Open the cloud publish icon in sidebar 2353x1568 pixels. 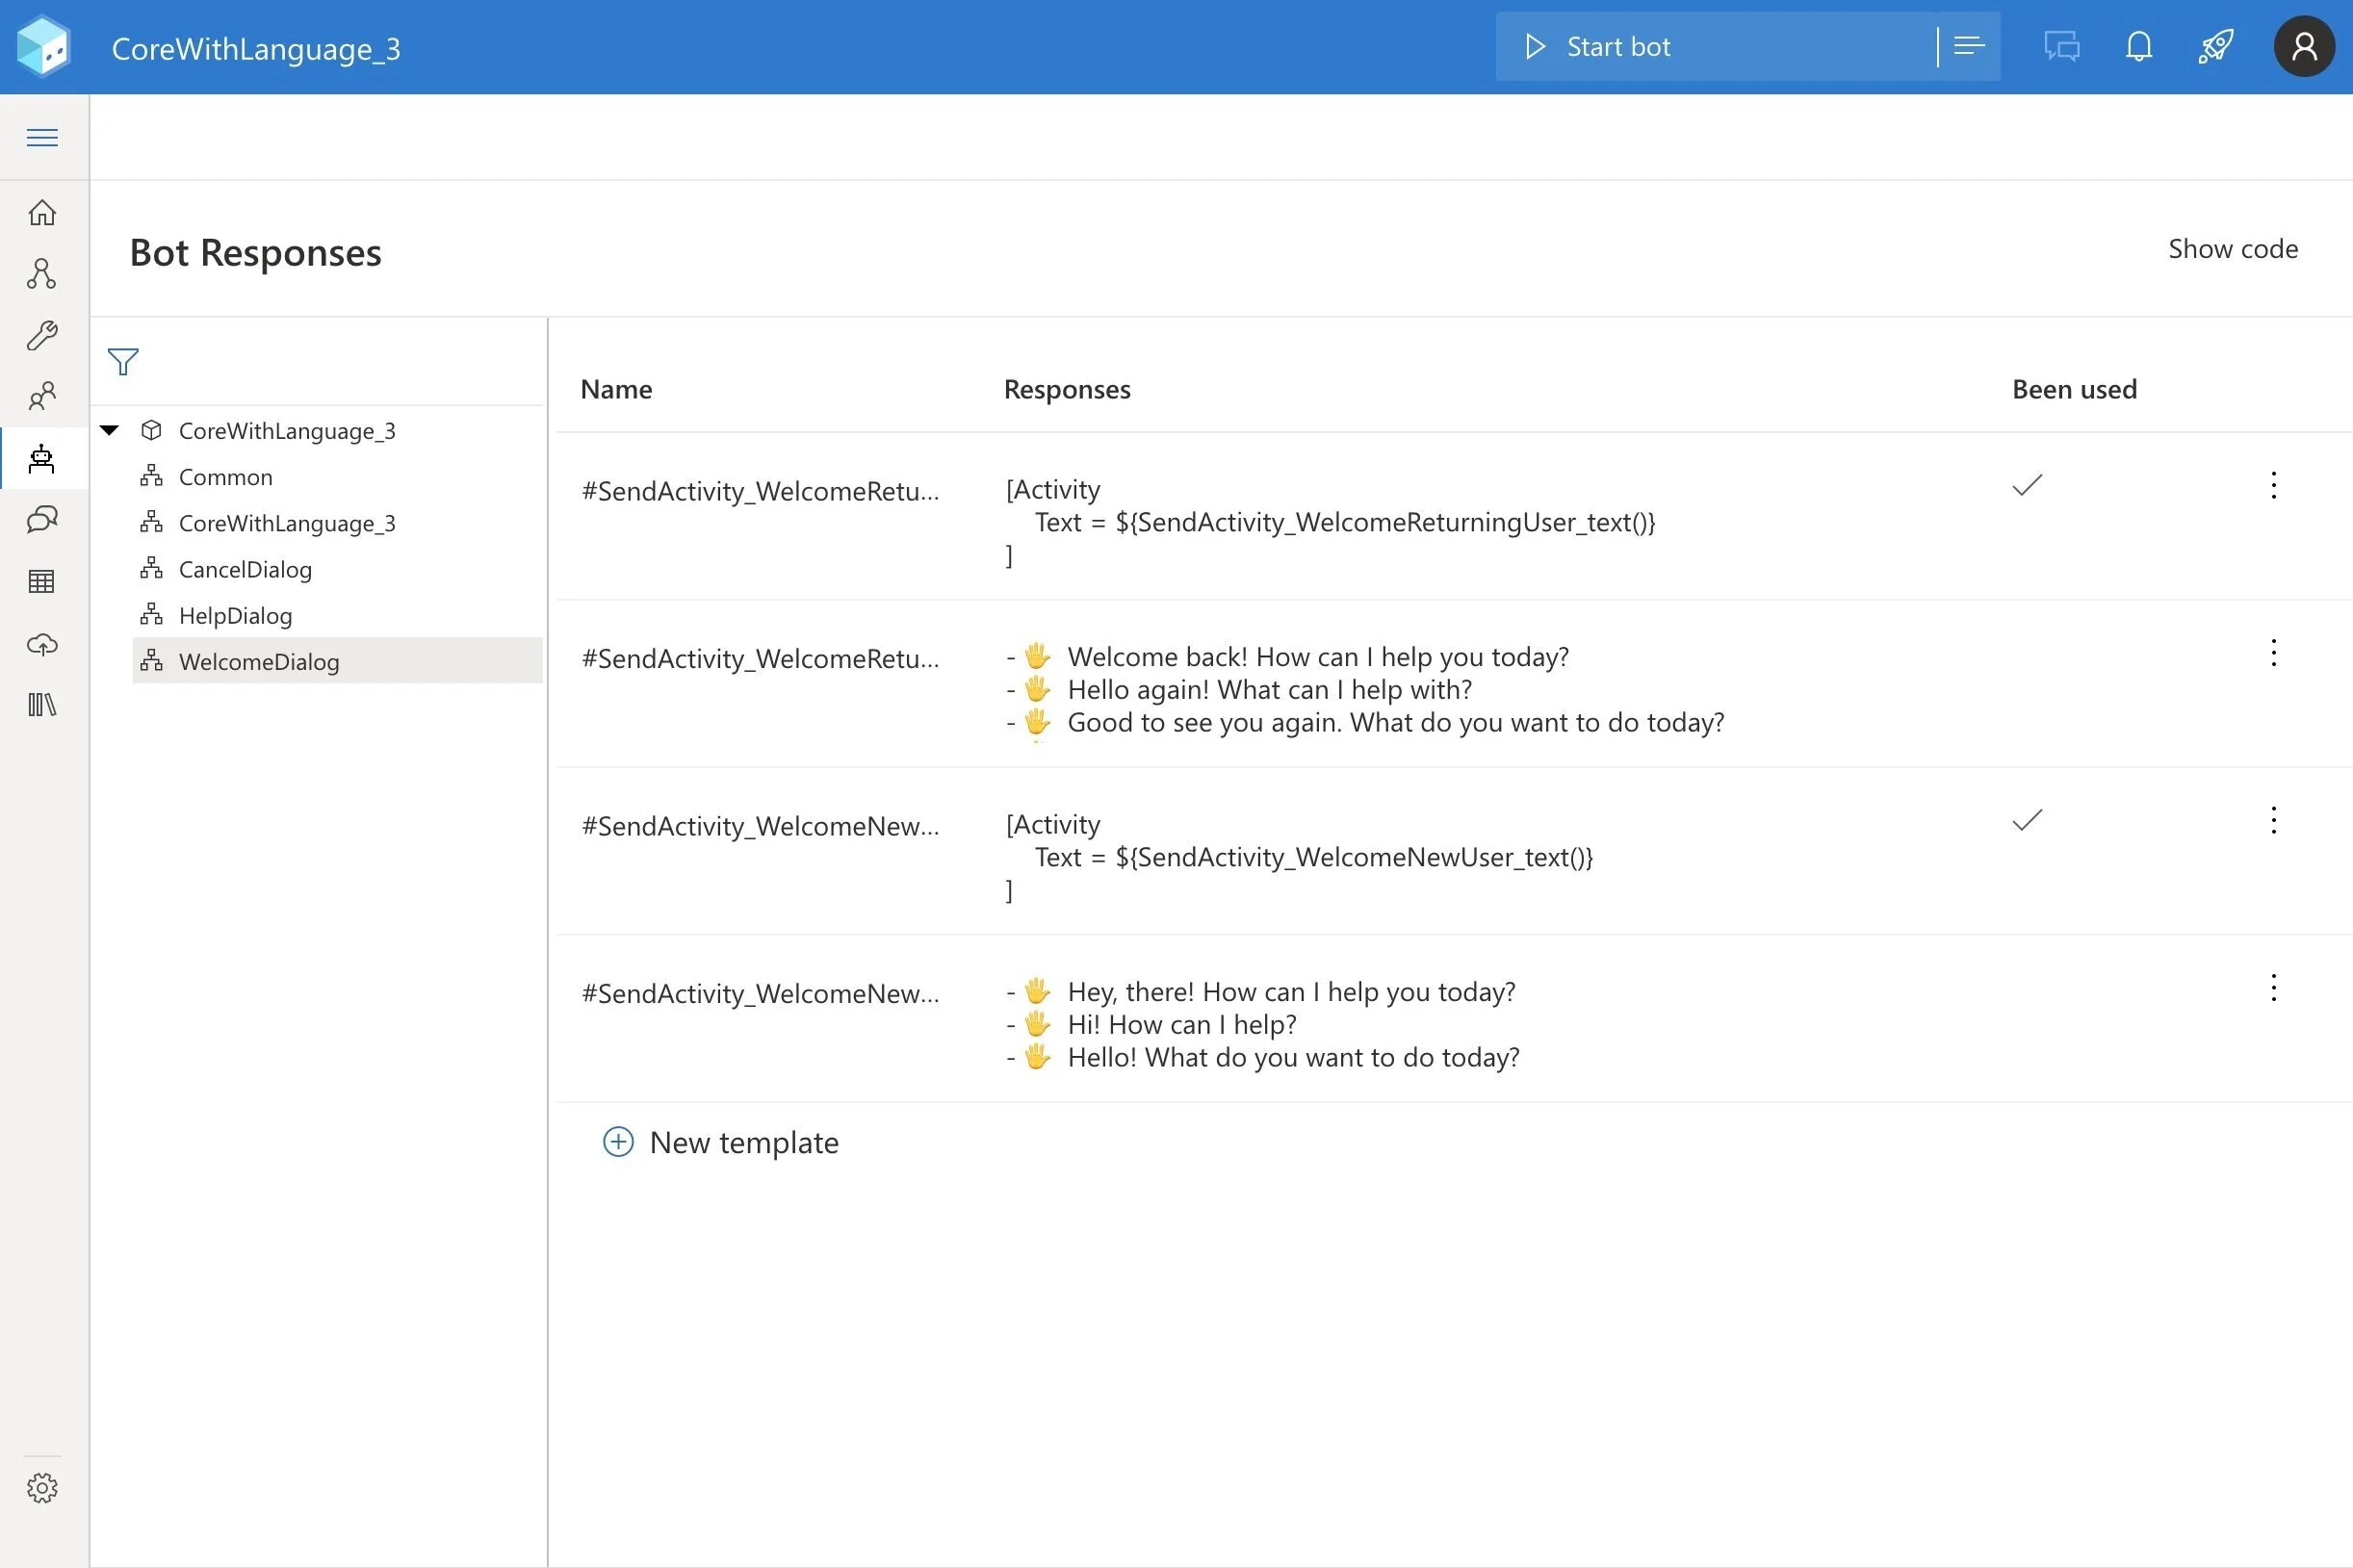[x=42, y=644]
